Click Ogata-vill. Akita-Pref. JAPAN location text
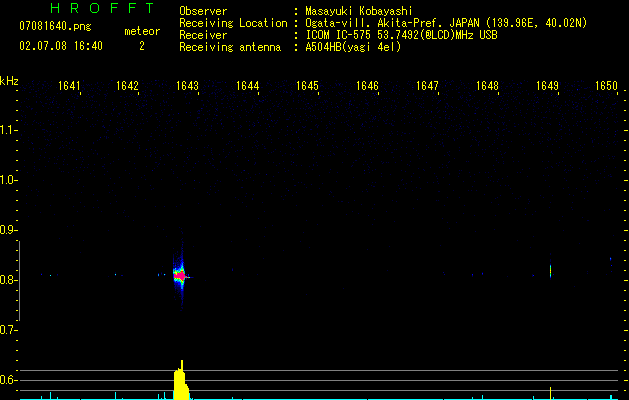The image size is (629, 400). (x=392, y=23)
